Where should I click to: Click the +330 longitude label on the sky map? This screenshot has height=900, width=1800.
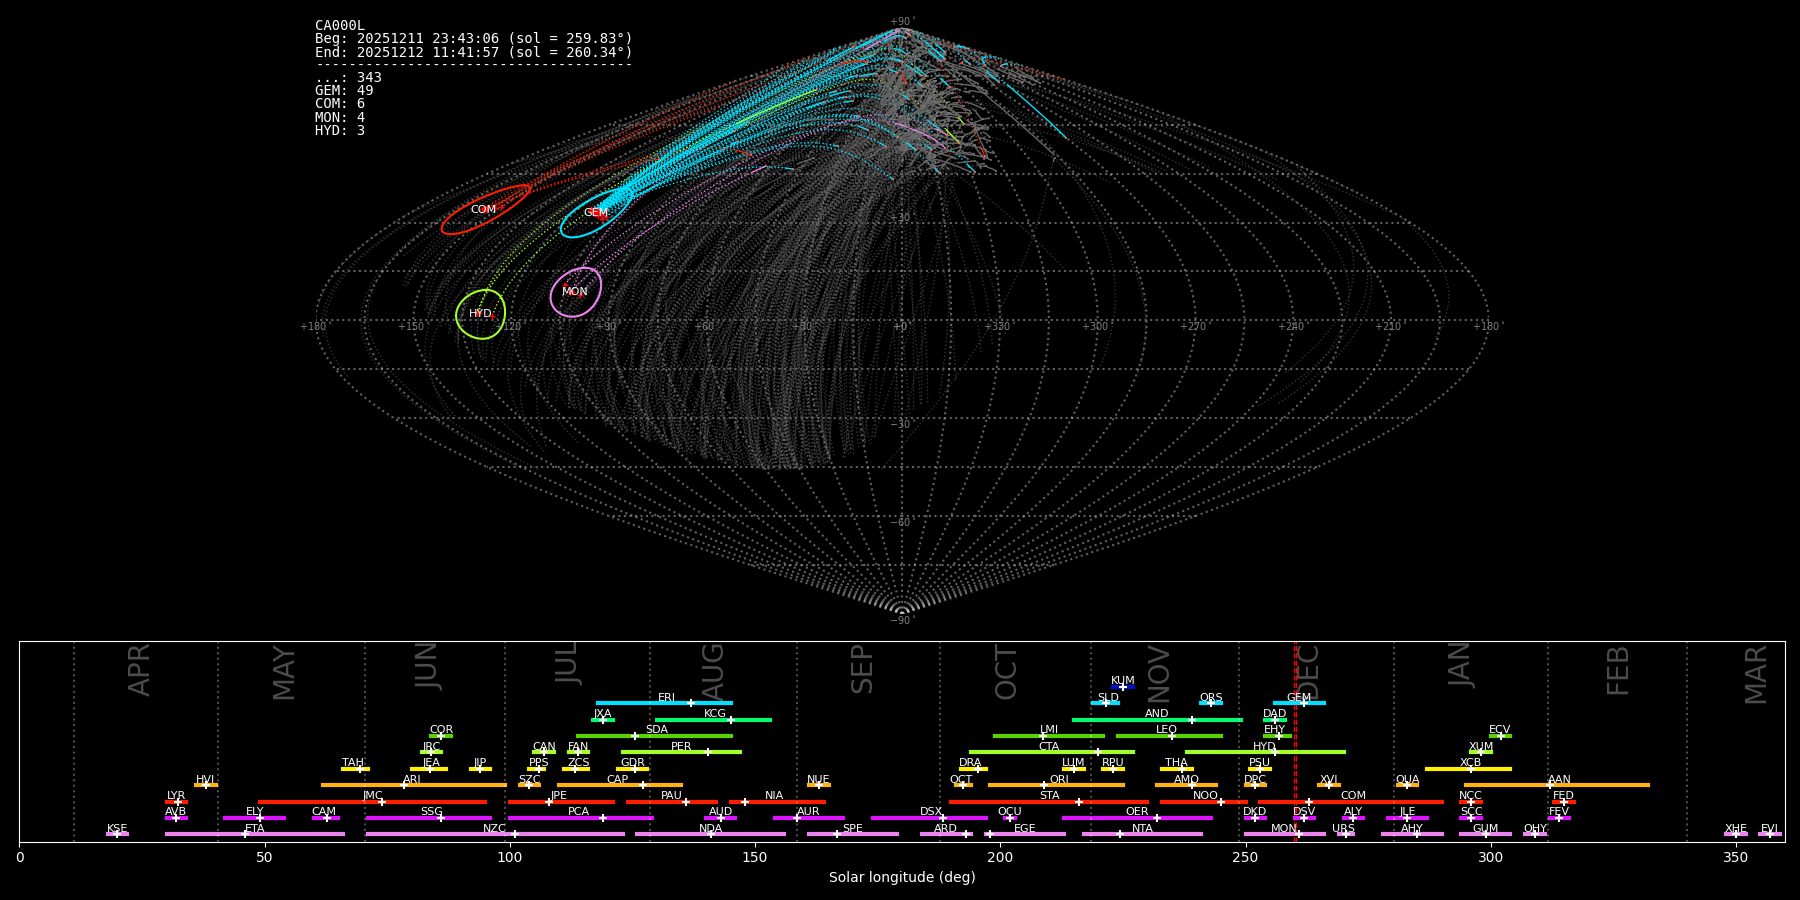click(x=997, y=327)
